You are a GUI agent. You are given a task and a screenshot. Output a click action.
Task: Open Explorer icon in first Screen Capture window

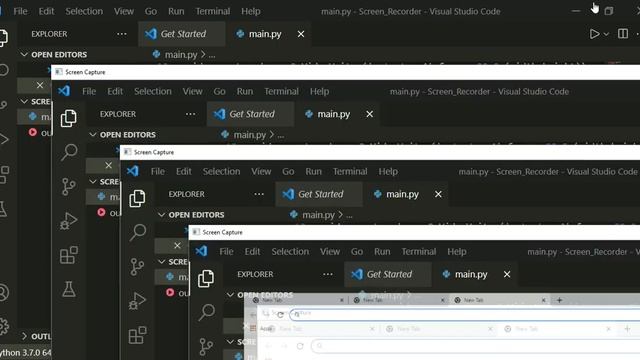[69, 118]
